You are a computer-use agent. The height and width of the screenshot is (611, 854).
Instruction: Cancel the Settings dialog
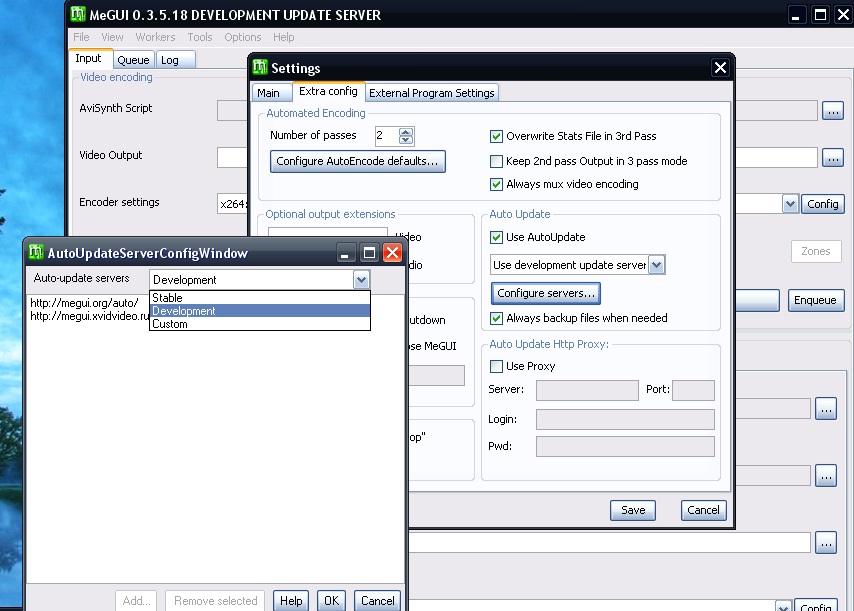pyautogui.click(x=703, y=510)
